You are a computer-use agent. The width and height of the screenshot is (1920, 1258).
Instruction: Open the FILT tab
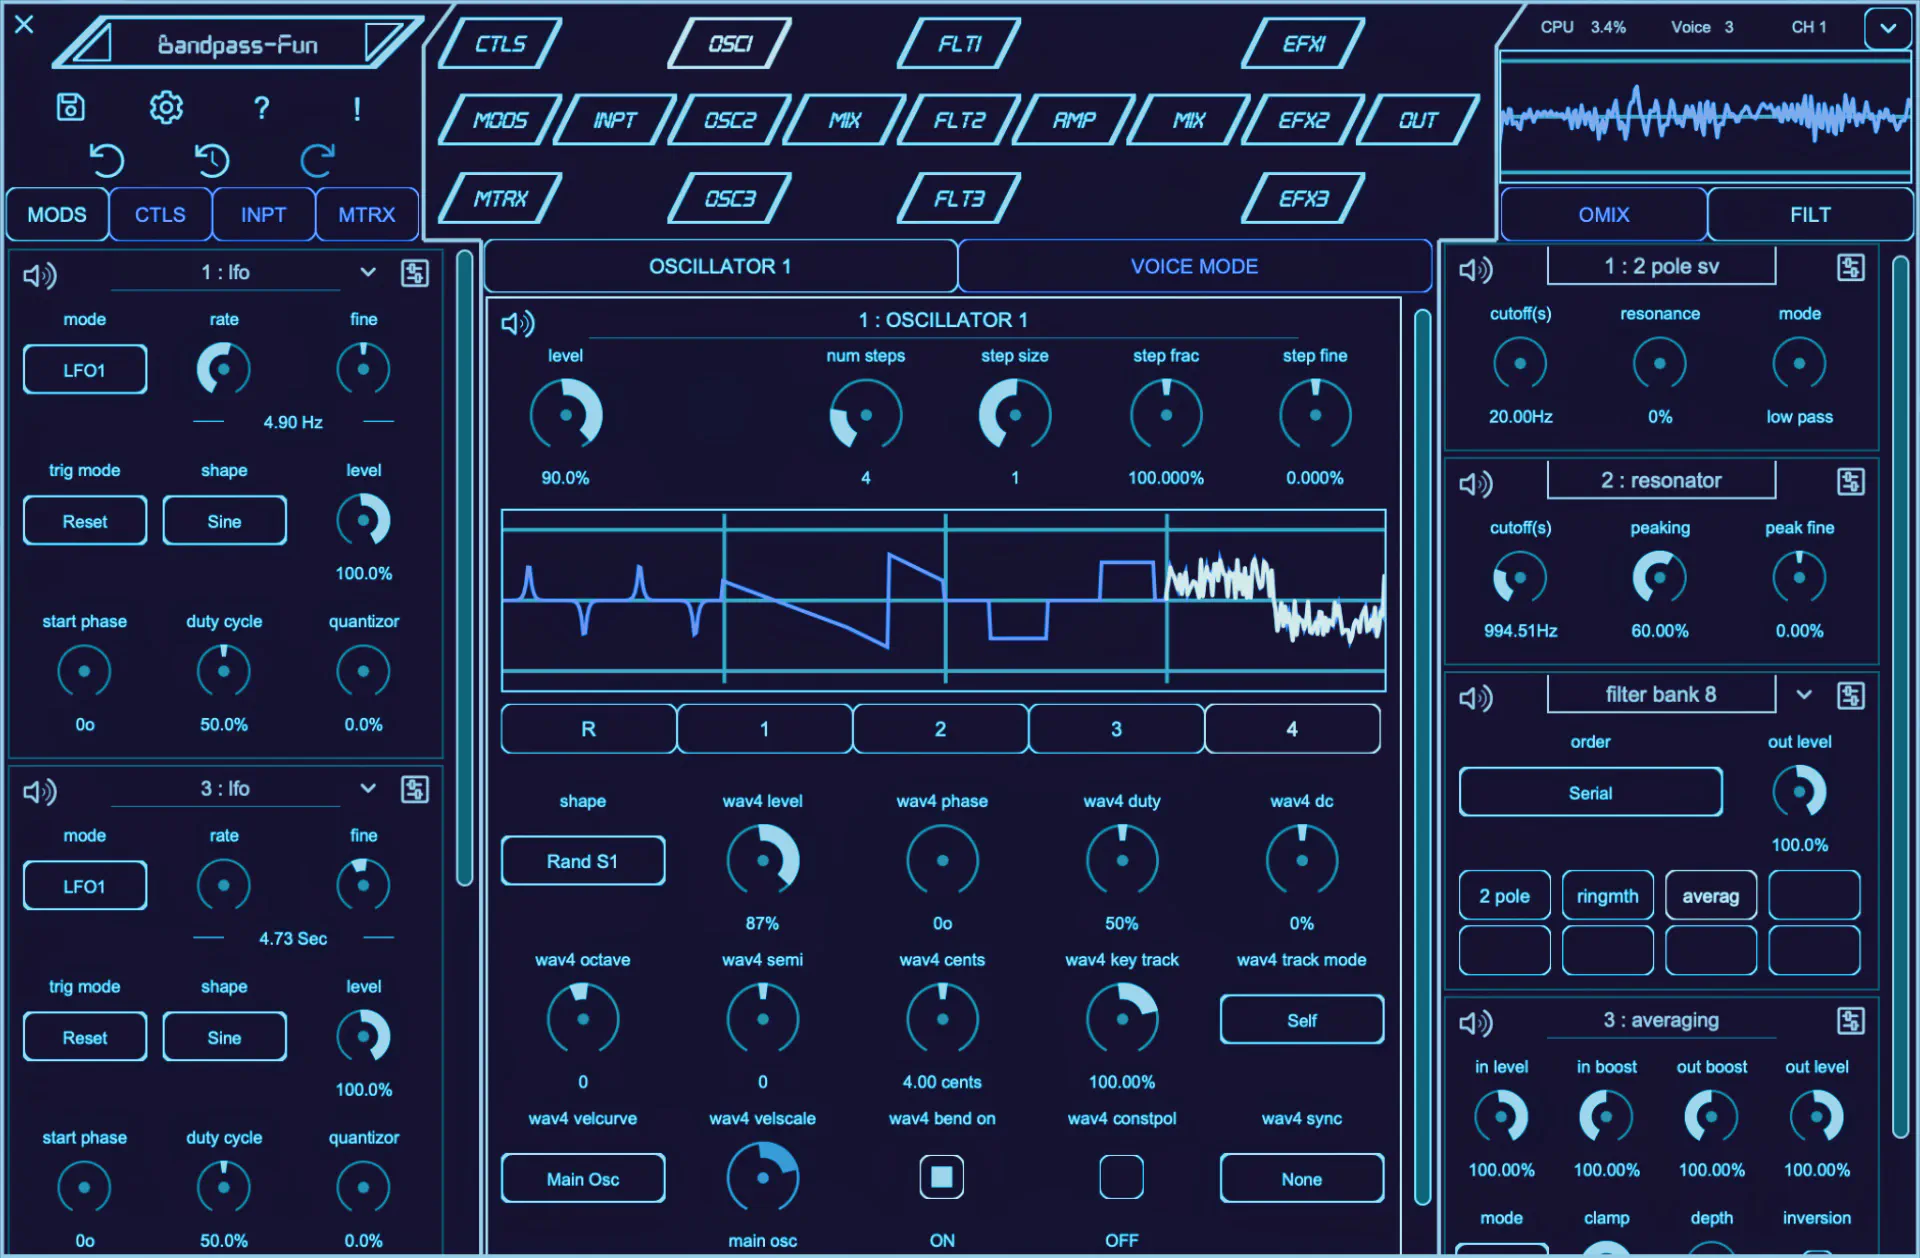point(1810,214)
